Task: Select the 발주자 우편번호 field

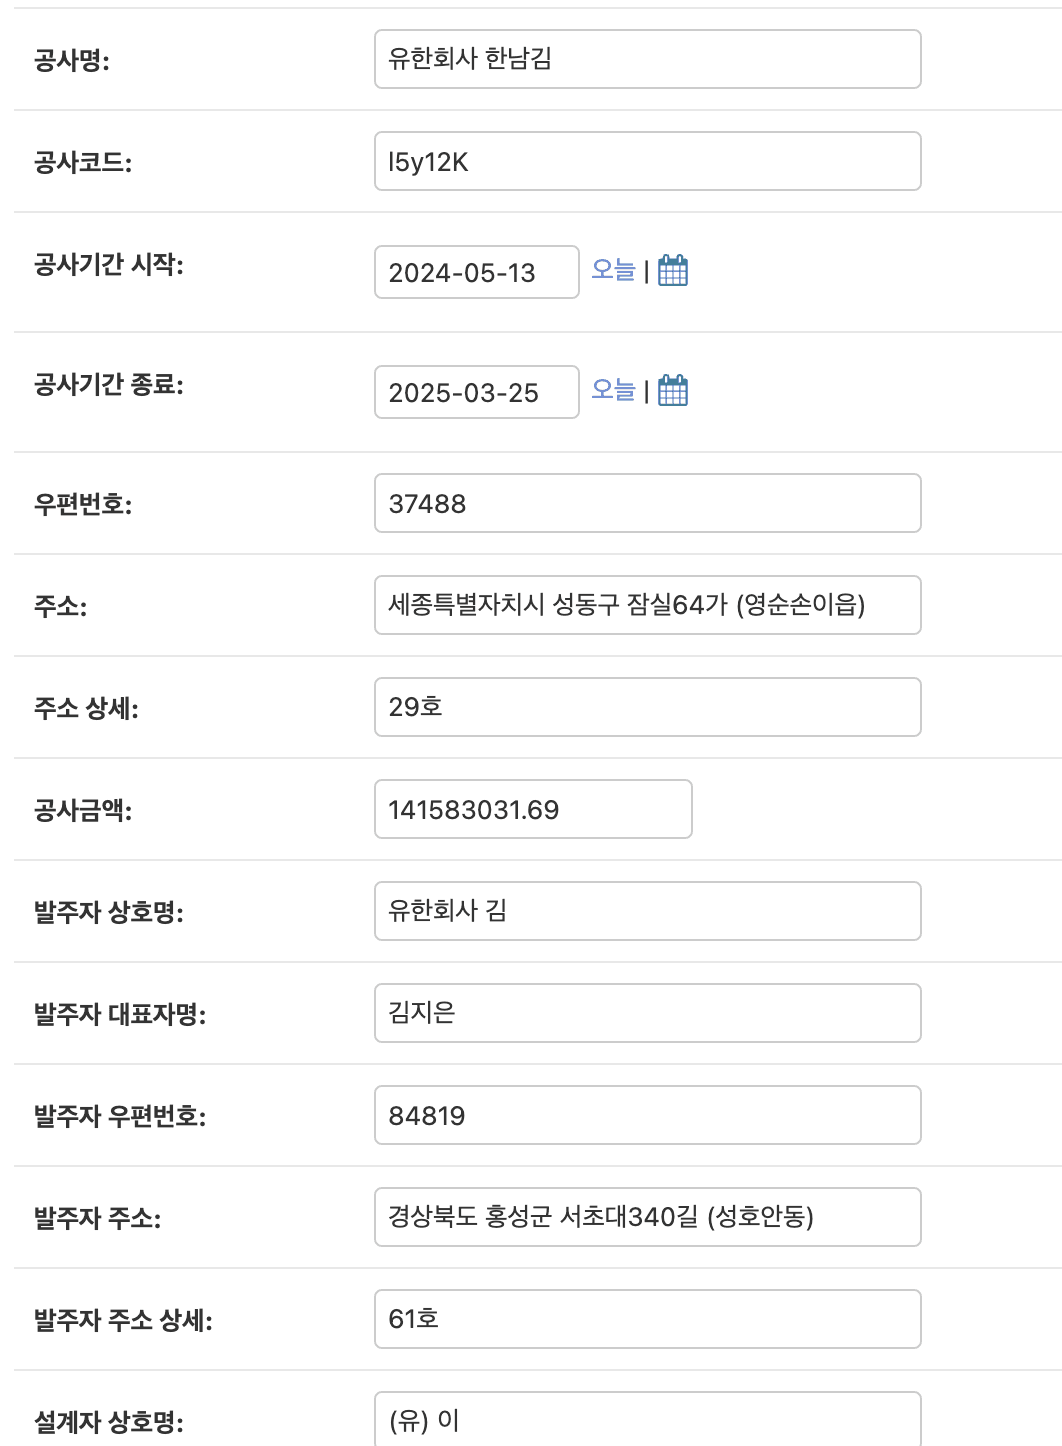Action: (x=647, y=1115)
